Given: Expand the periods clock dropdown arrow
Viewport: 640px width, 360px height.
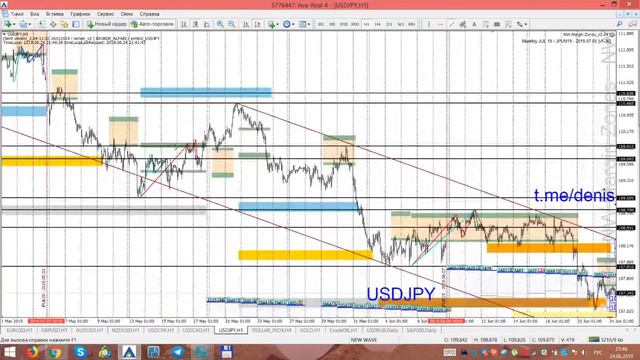Looking at the screenshot, I should click(293, 24).
